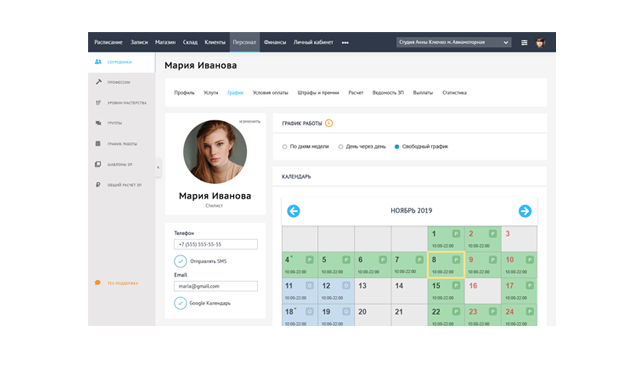Open settings sliders icon in top bar
The width and height of the screenshot is (640, 367).
click(x=524, y=42)
